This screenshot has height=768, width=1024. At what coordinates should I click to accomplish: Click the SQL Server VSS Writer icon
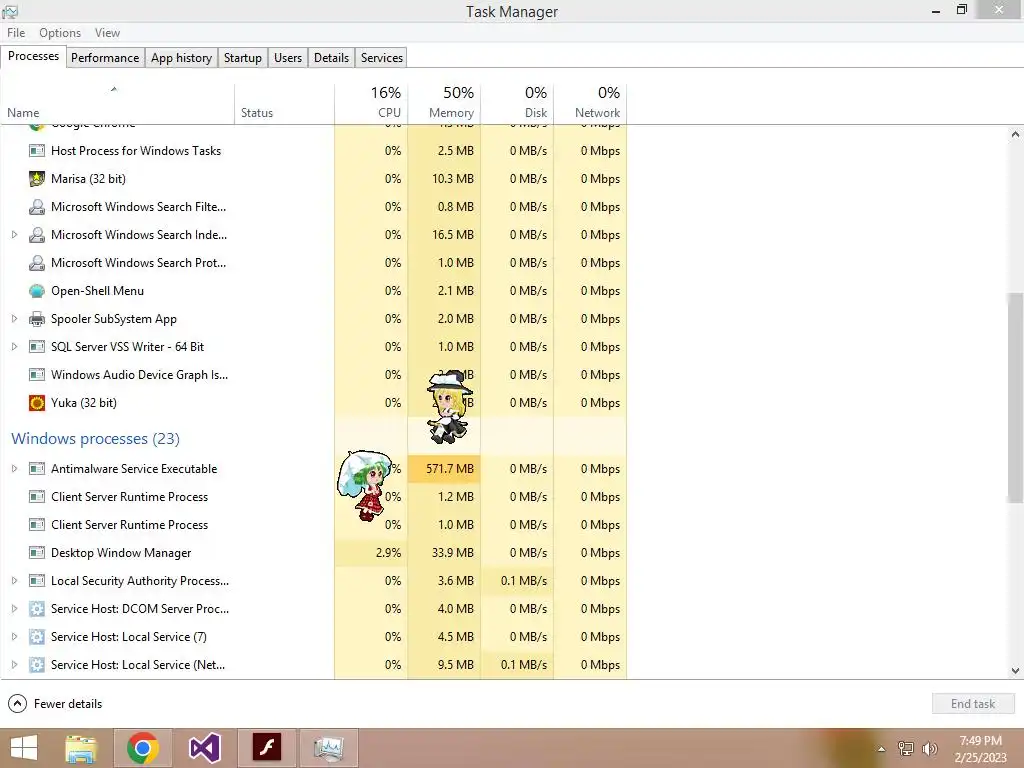click(x=37, y=347)
